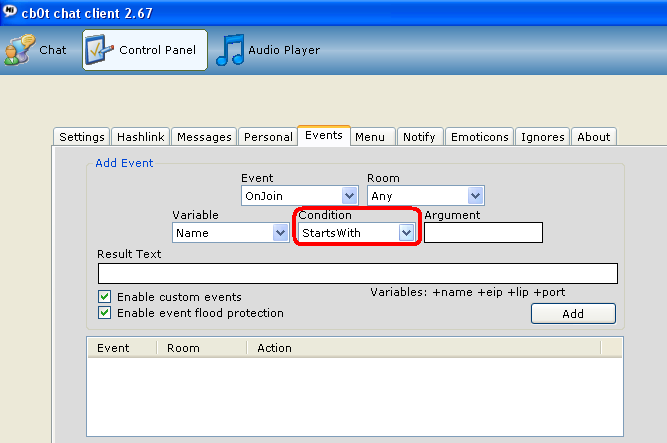
Task: Toggle Enable event flood protection checkbox
Action: point(105,313)
